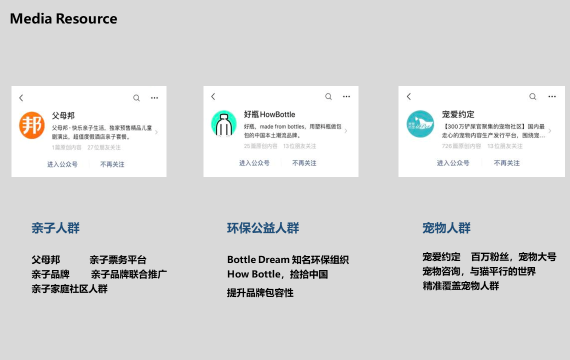
Task: Select the 宠物人群 blue heading
Action: [446, 228]
